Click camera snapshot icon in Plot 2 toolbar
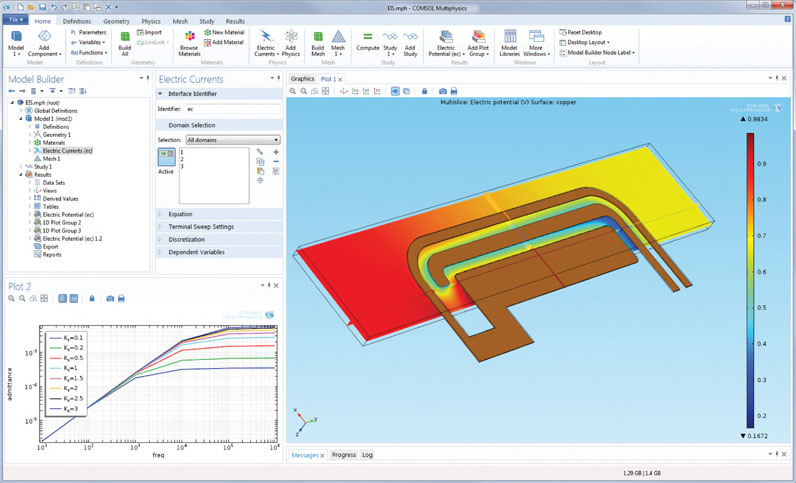796x483 pixels. point(110,299)
